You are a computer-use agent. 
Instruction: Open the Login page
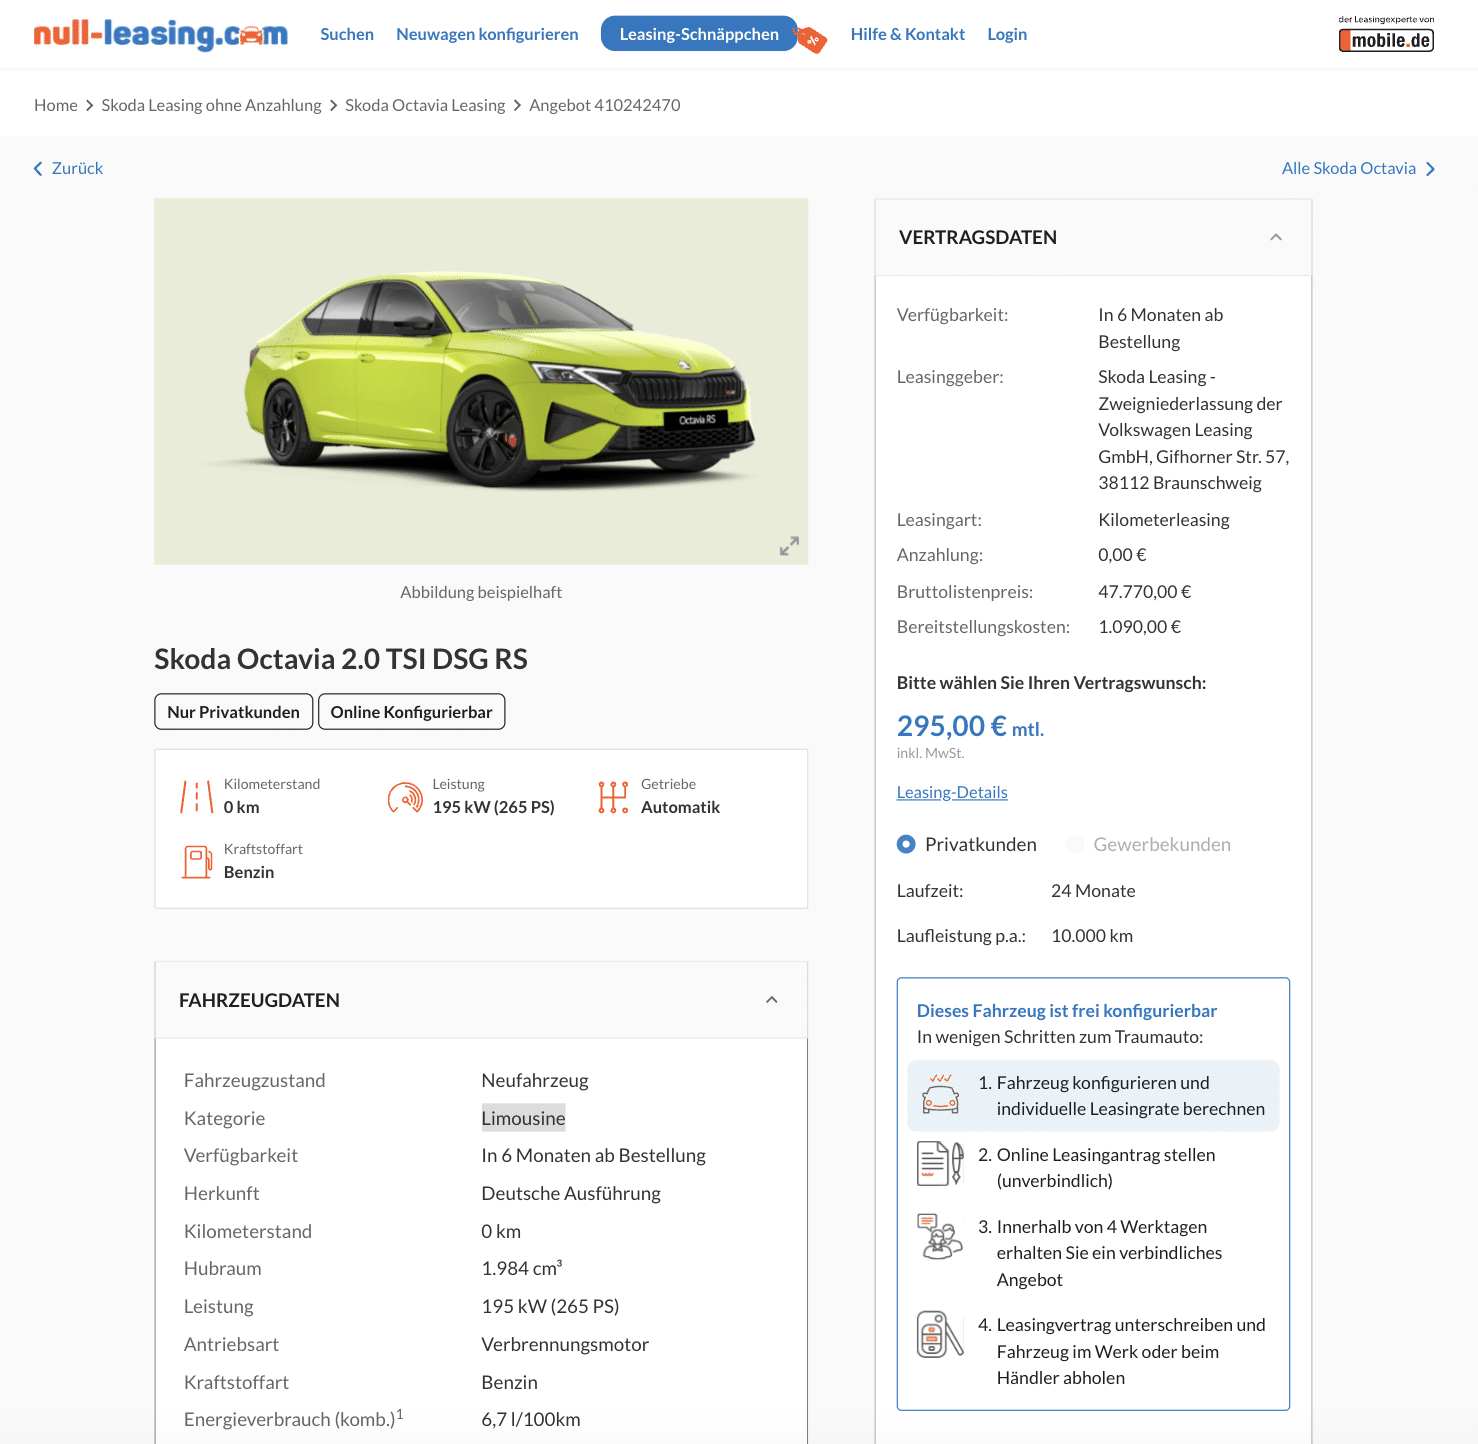coord(1007,34)
